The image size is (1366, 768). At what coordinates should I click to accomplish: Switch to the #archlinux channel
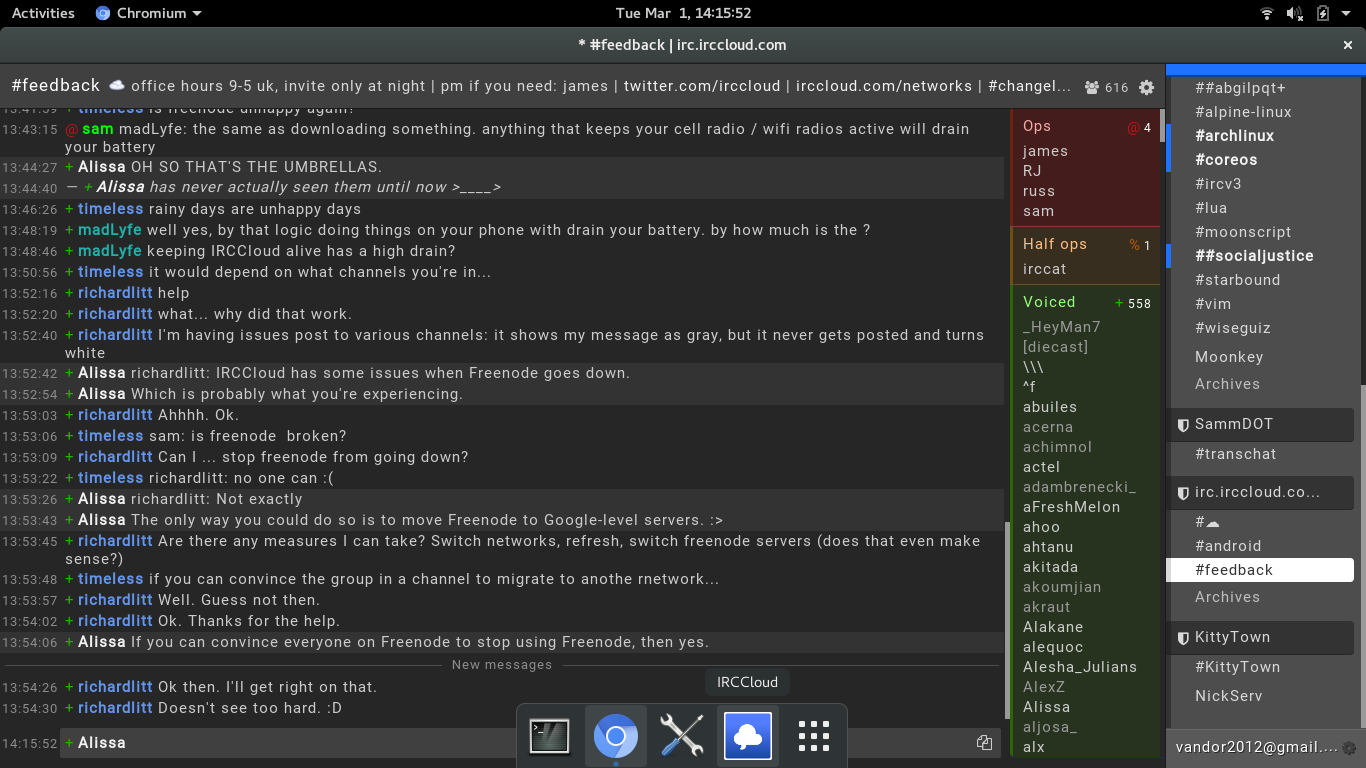pos(1234,136)
